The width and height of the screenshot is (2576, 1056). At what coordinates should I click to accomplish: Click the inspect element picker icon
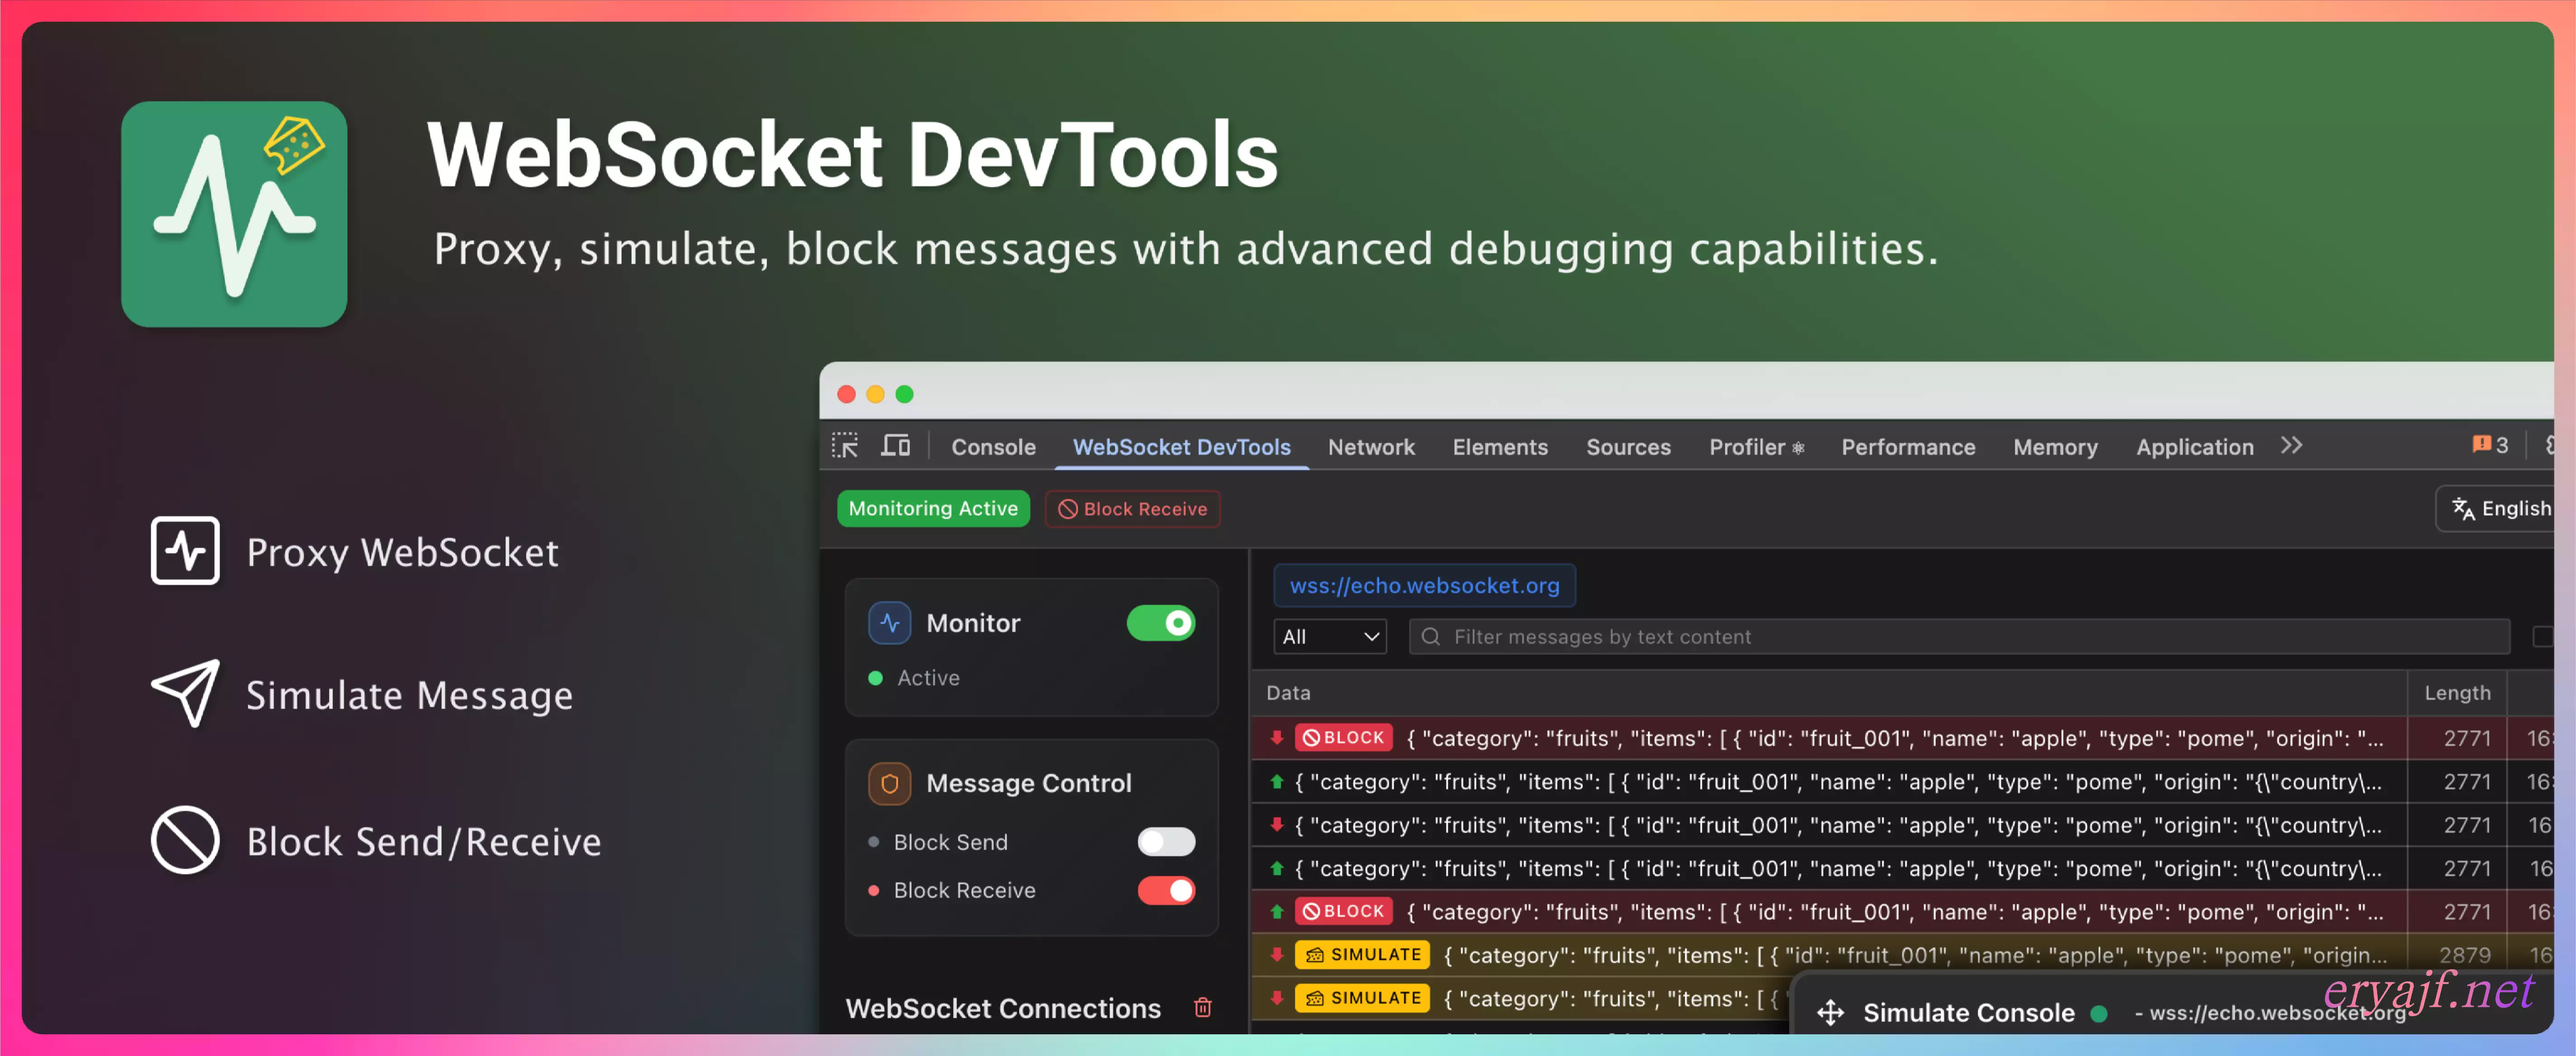(845, 446)
